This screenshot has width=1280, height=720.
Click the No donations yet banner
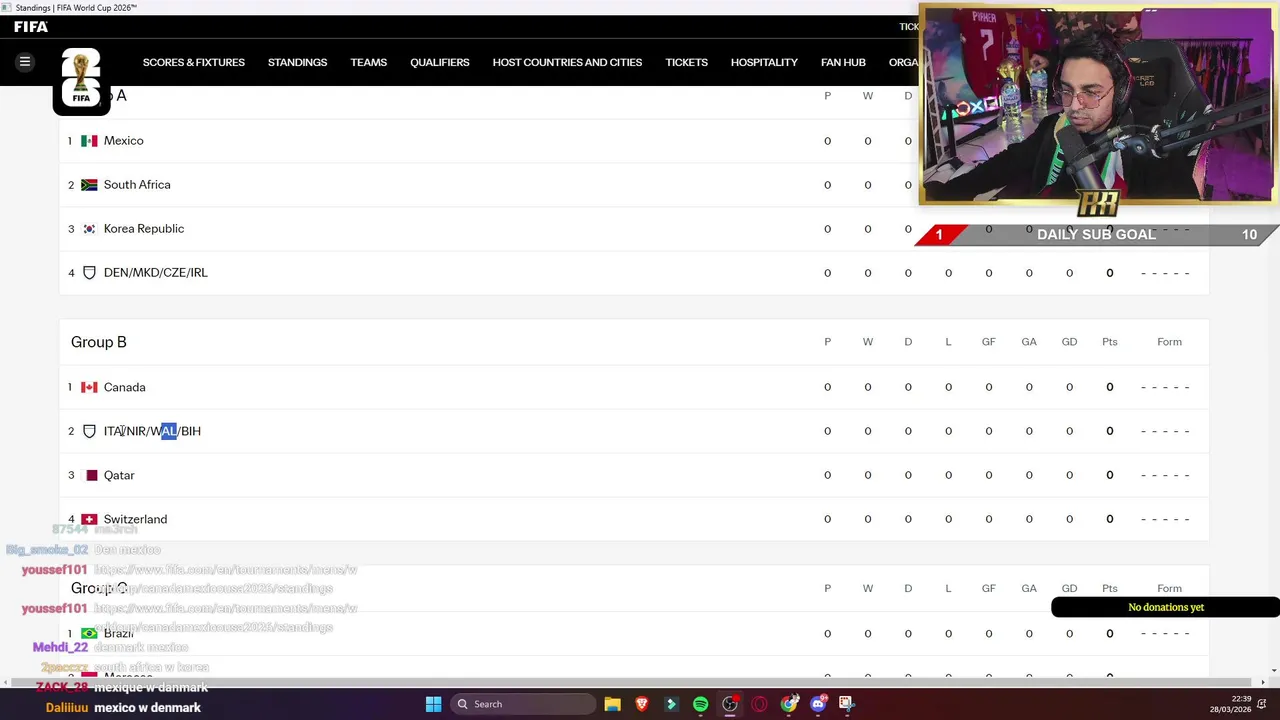pyautogui.click(x=1165, y=607)
